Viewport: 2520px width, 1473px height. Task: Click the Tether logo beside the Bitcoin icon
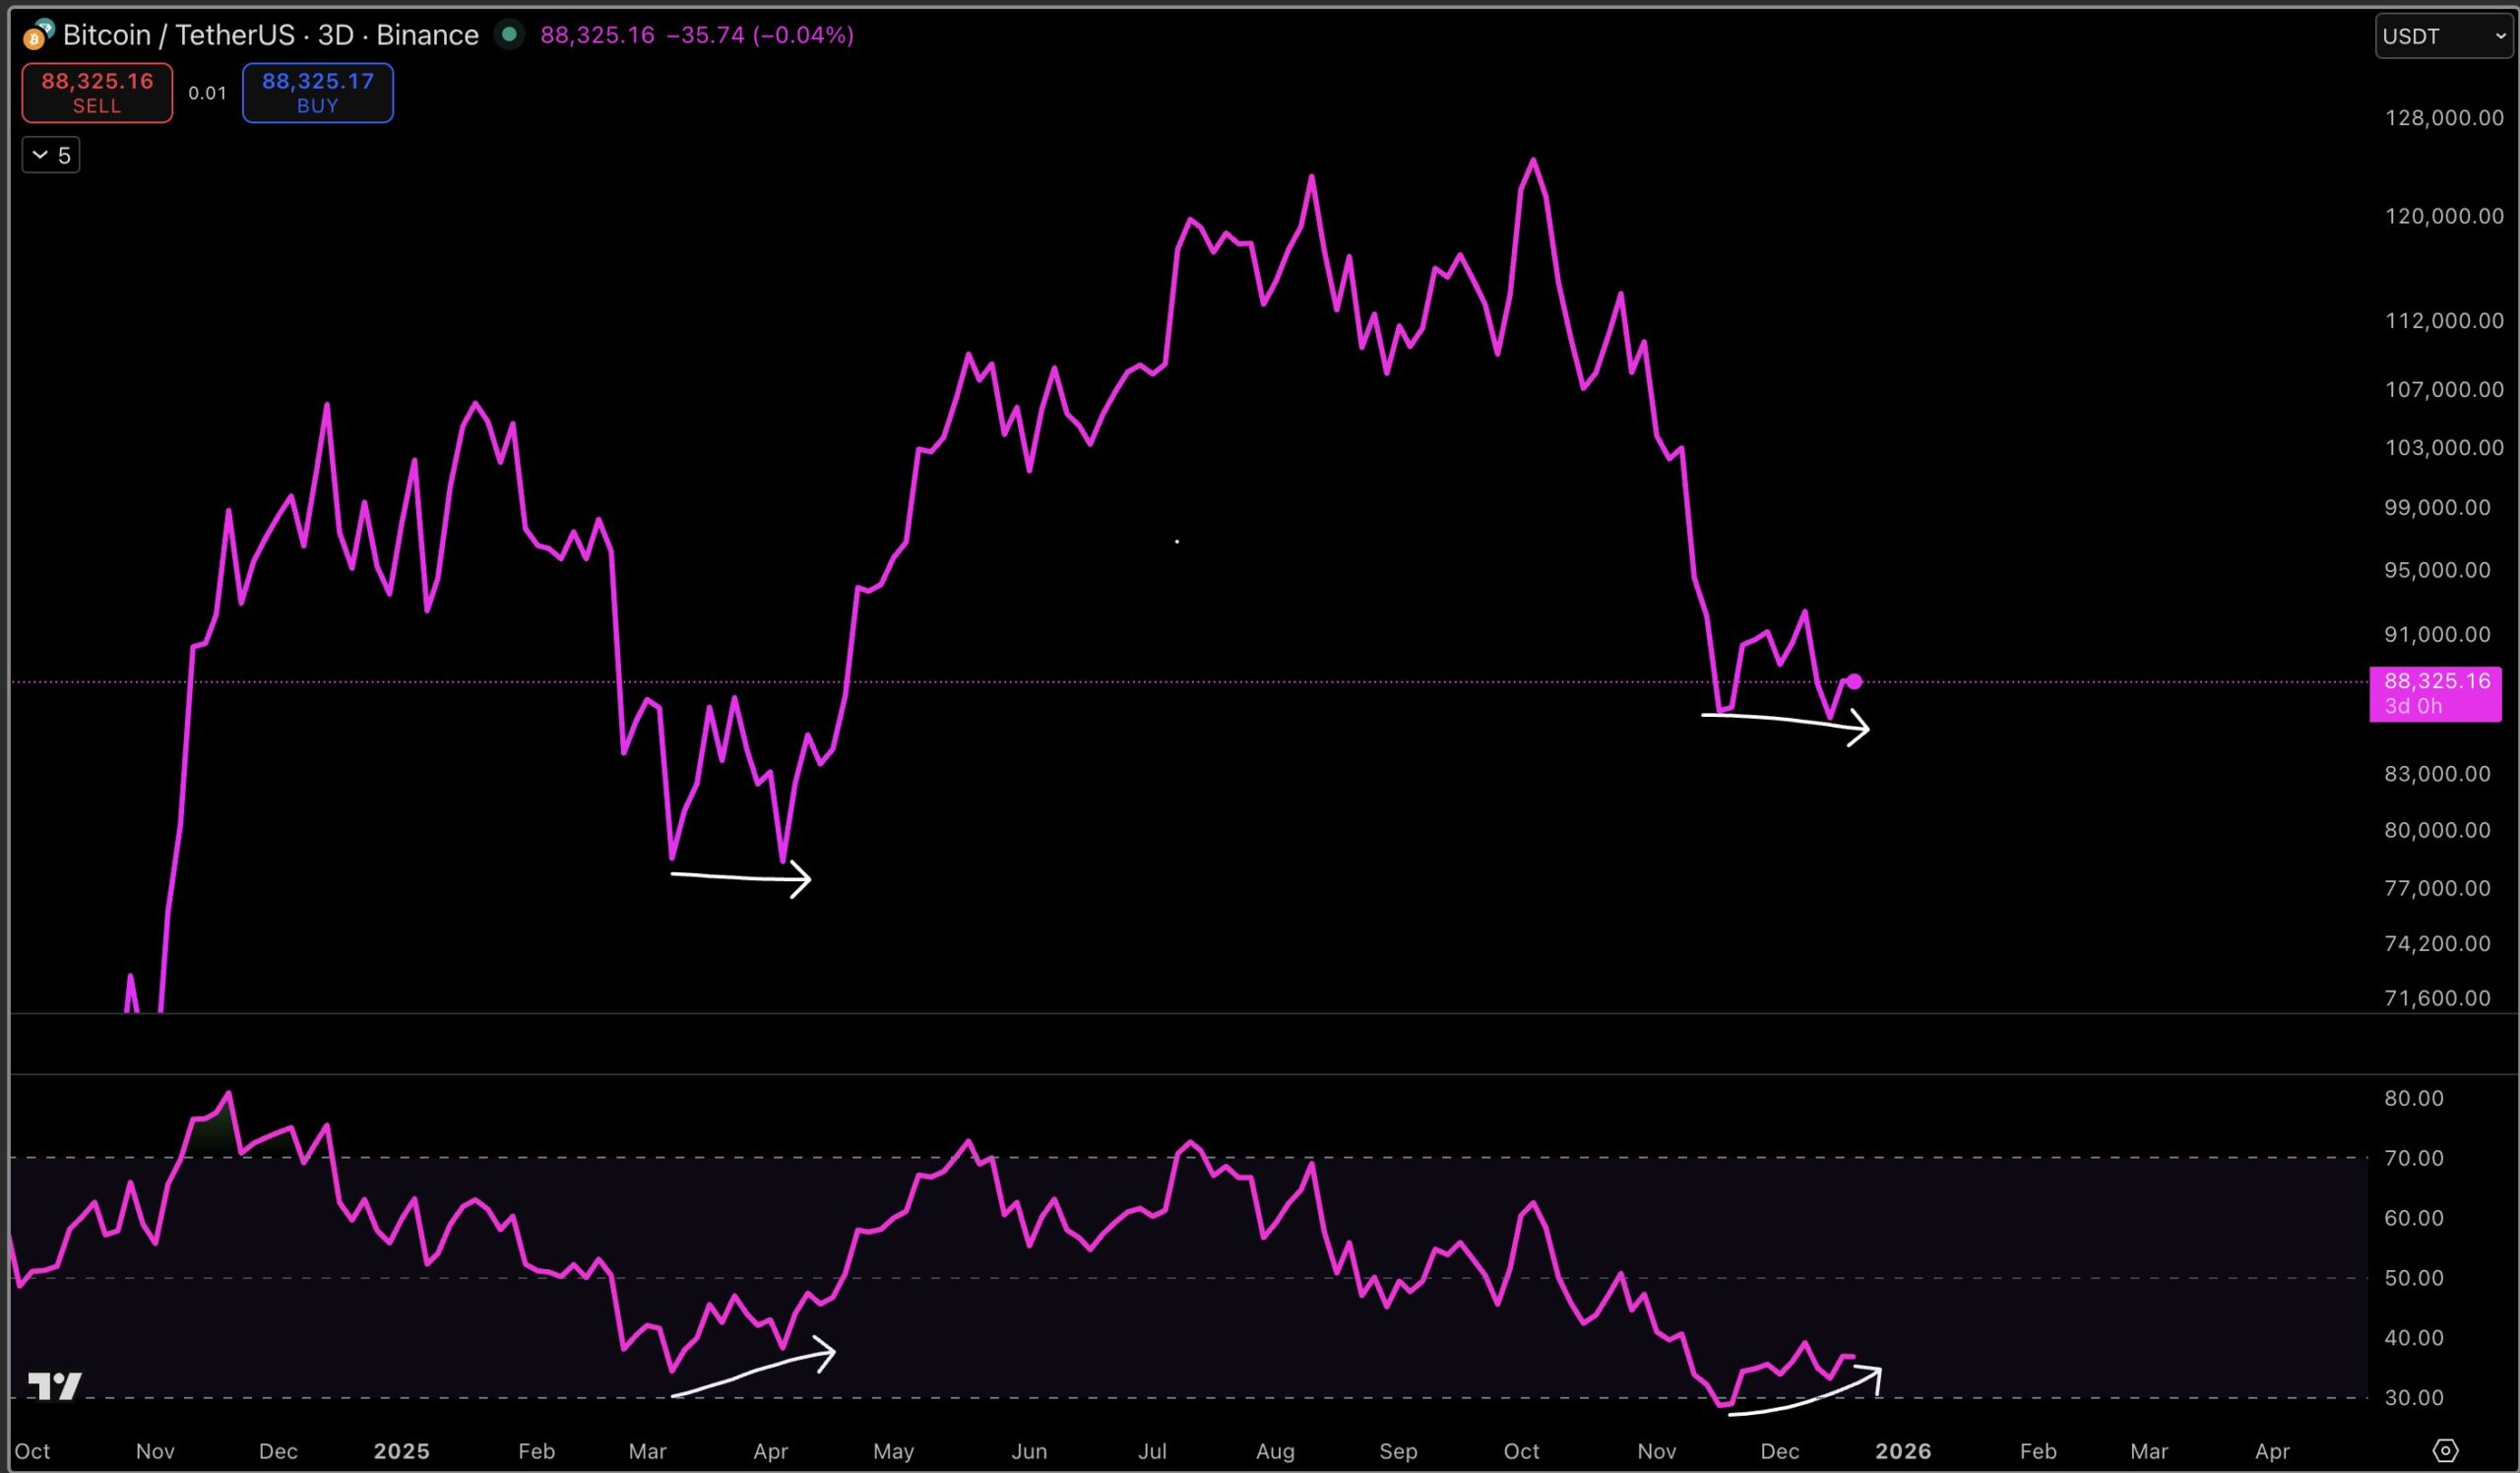(x=47, y=28)
